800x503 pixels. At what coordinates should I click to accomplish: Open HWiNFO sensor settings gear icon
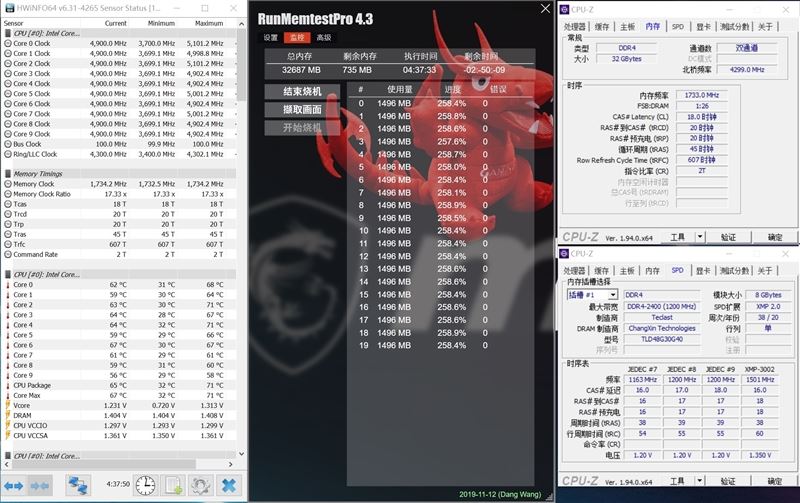(x=201, y=485)
